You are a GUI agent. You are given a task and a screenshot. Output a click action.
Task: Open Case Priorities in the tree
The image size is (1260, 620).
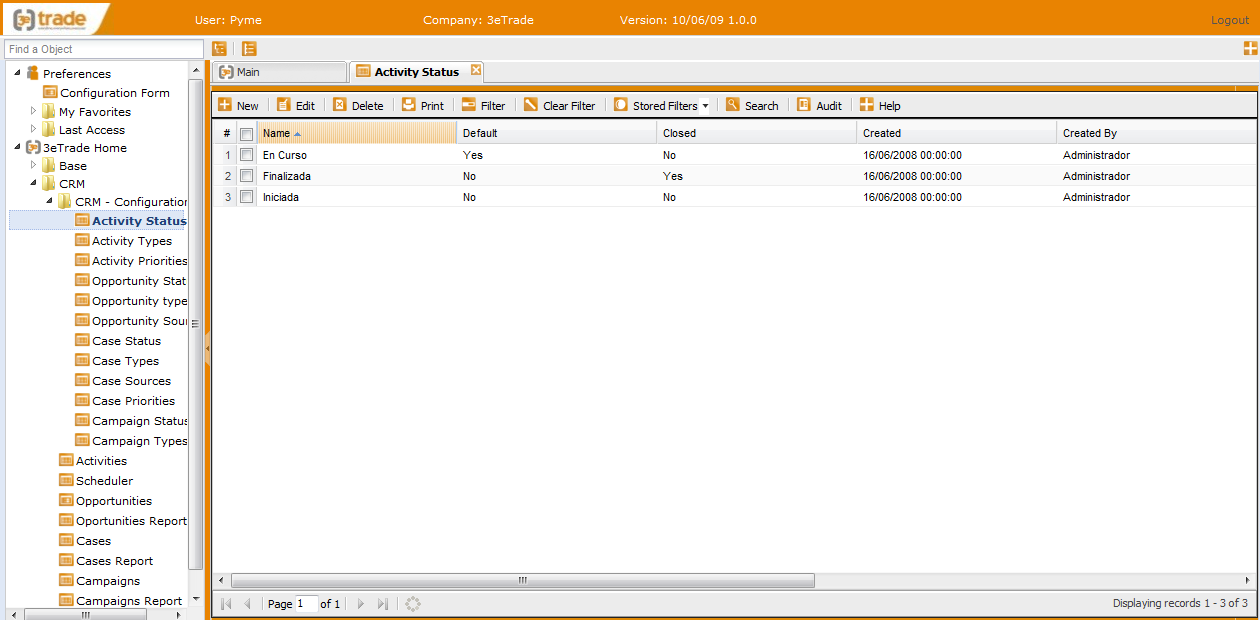click(133, 401)
